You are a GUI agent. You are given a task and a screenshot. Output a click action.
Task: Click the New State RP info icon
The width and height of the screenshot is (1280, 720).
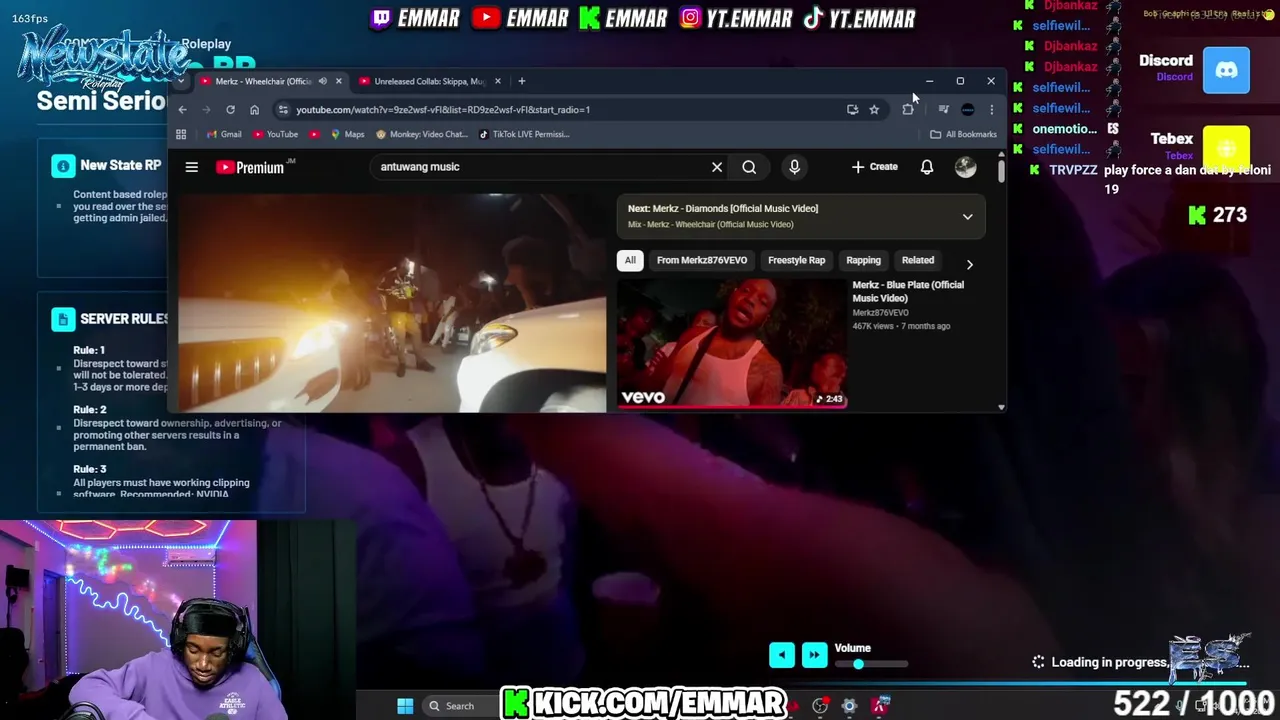point(63,166)
